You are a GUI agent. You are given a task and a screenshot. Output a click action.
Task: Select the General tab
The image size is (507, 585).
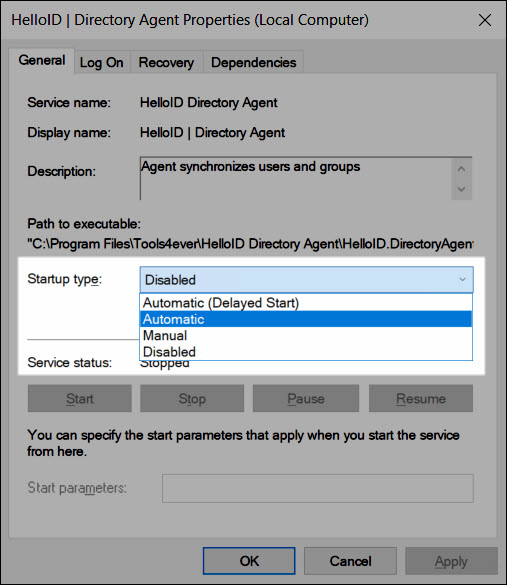[42, 60]
